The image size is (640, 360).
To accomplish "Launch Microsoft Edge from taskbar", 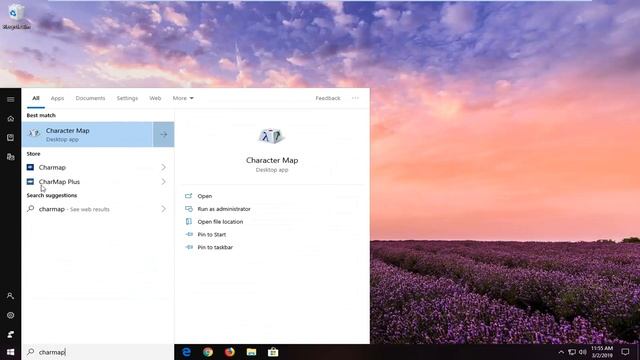I will click(187, 352).
